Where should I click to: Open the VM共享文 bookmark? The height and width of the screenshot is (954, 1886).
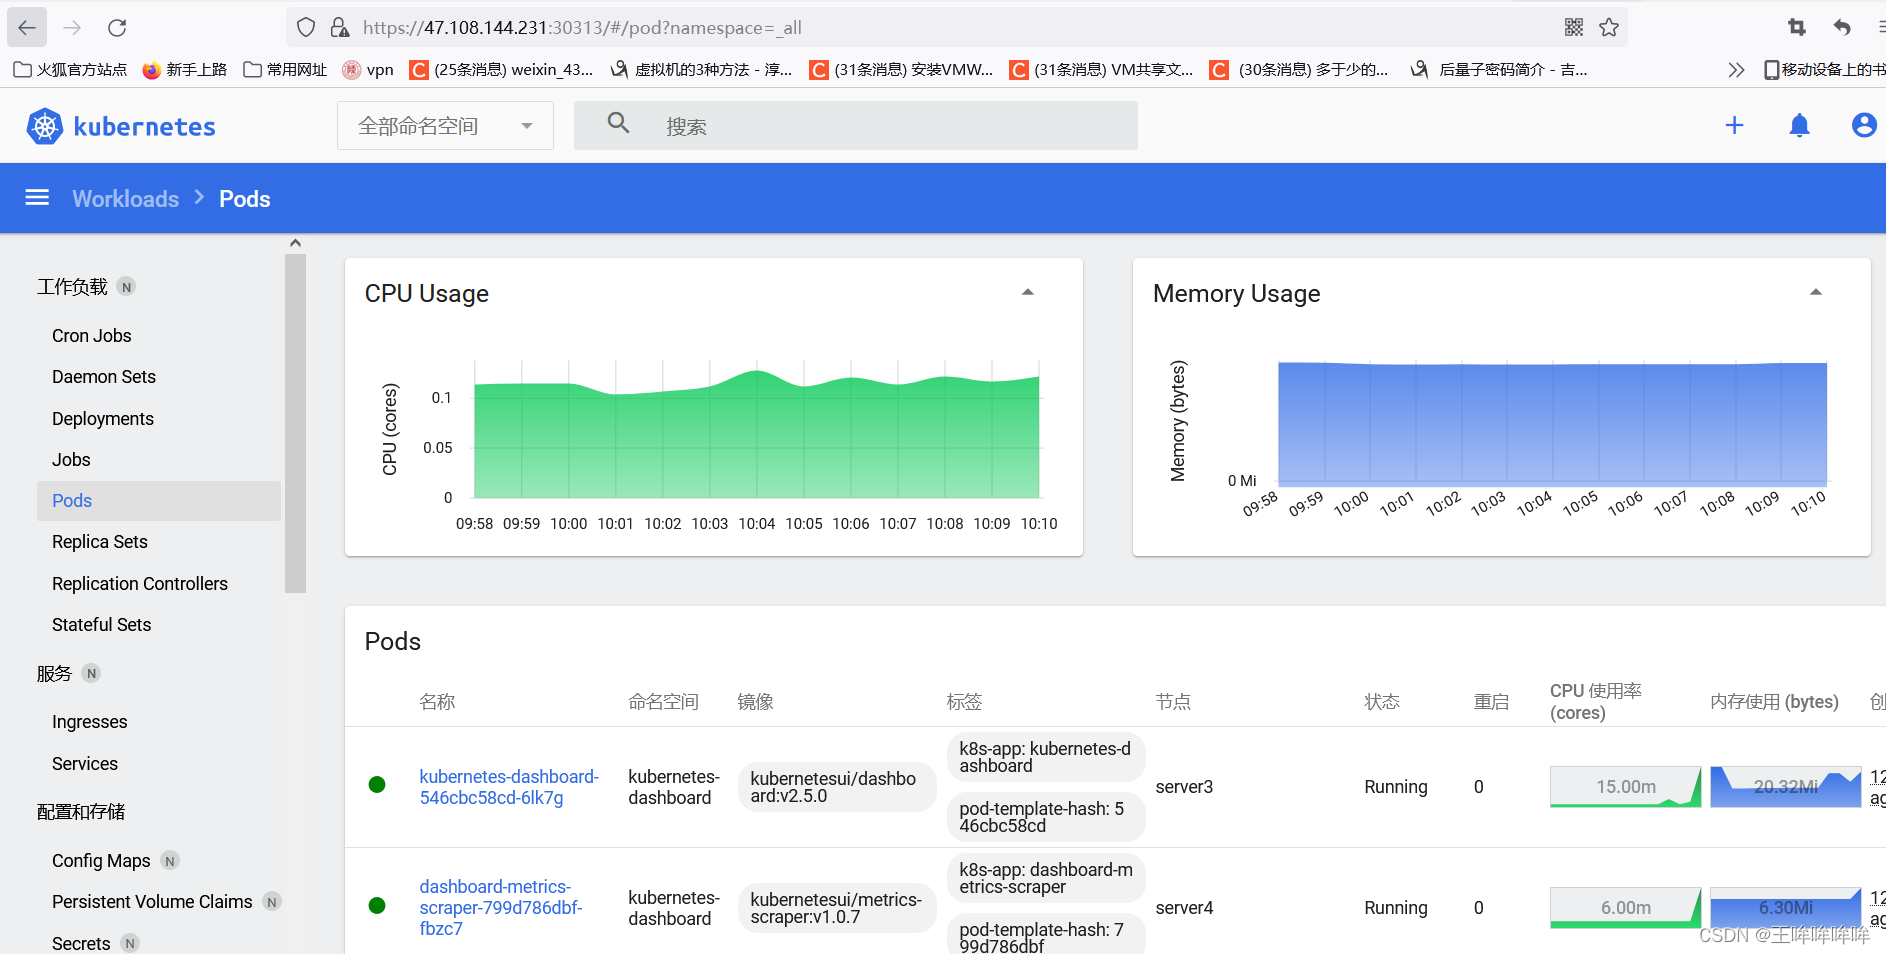1101,69
